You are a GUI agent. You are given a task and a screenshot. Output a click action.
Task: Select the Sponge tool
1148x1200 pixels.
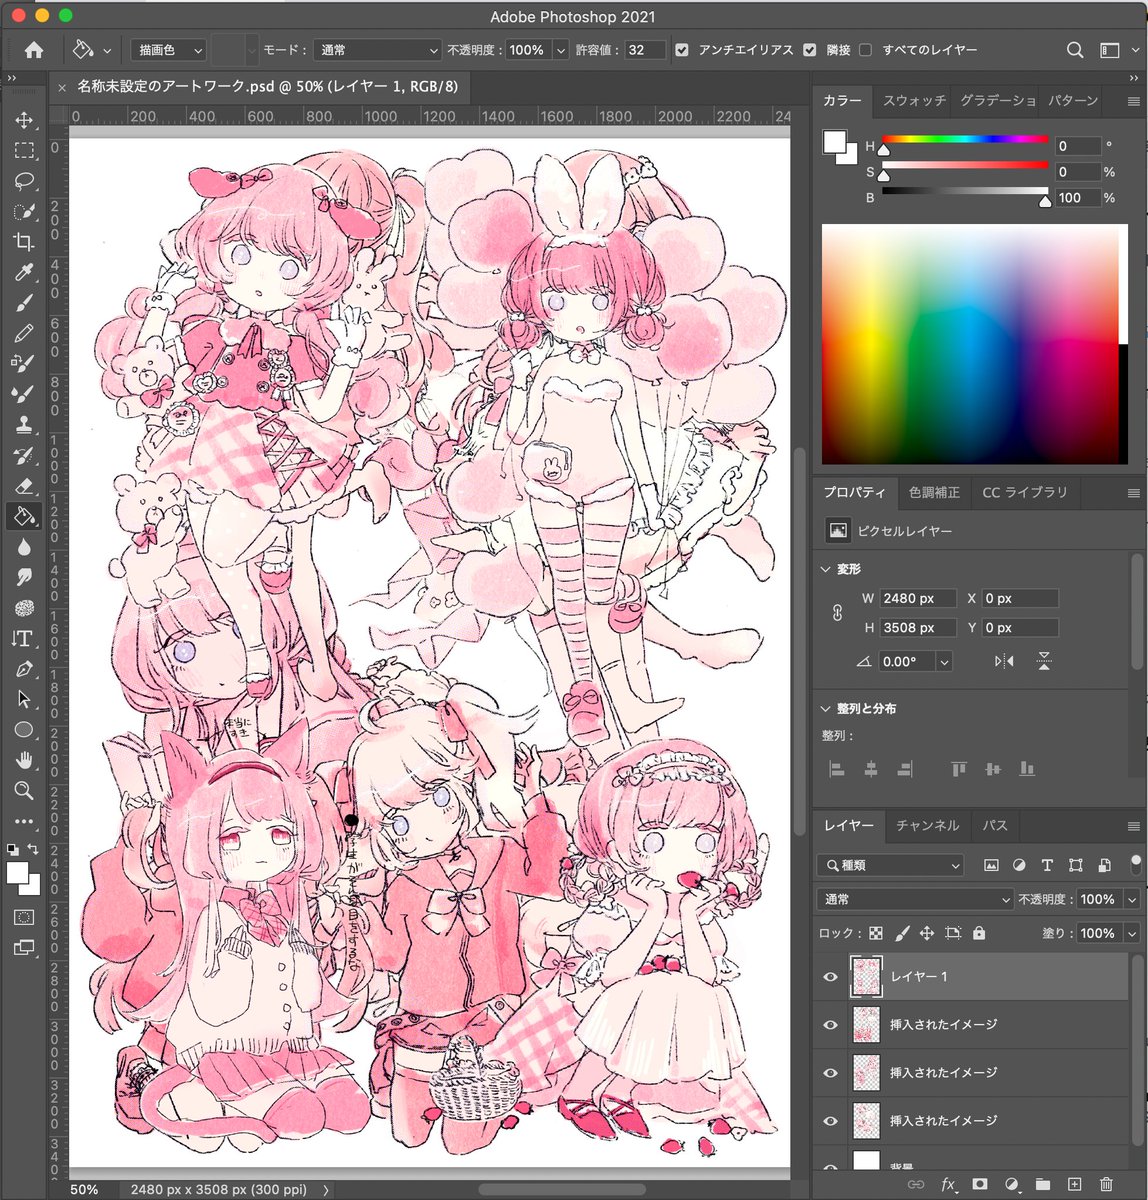coord(24,608)
